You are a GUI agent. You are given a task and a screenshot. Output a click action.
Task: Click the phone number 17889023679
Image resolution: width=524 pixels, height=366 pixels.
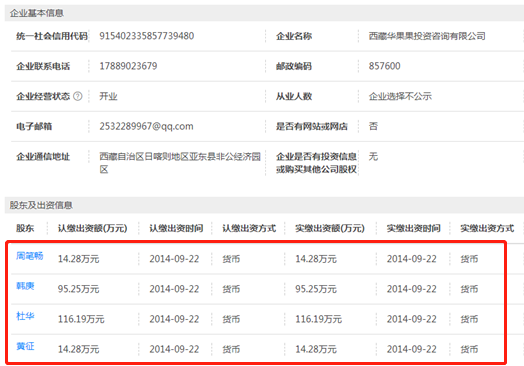point(128,66)
